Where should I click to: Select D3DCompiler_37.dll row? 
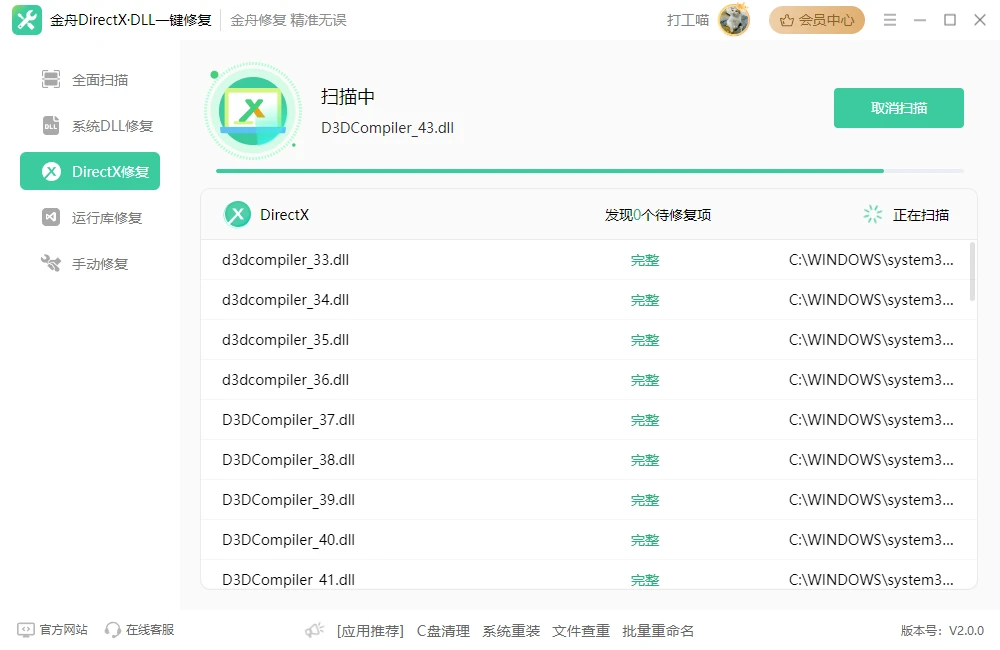[x=589, y=420]
